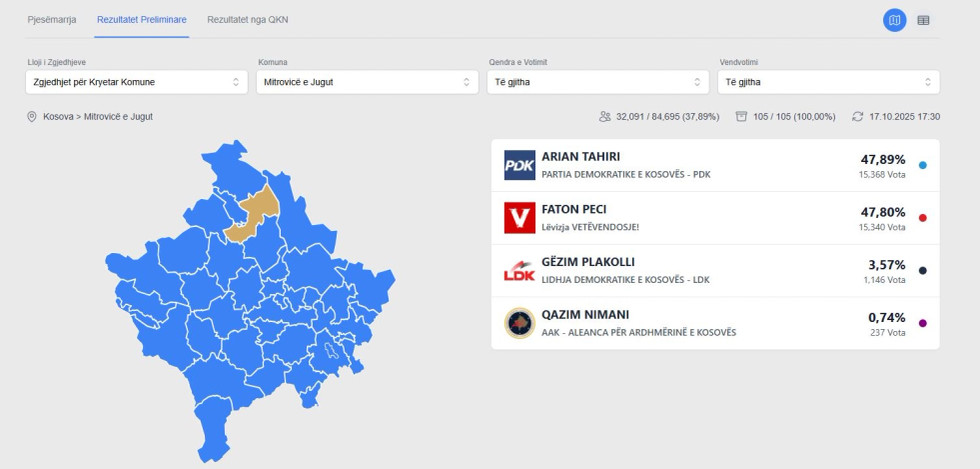Click the Kosova breadcrumb link
The height and width of the screenshot is (469, 980).
[58, 117]
